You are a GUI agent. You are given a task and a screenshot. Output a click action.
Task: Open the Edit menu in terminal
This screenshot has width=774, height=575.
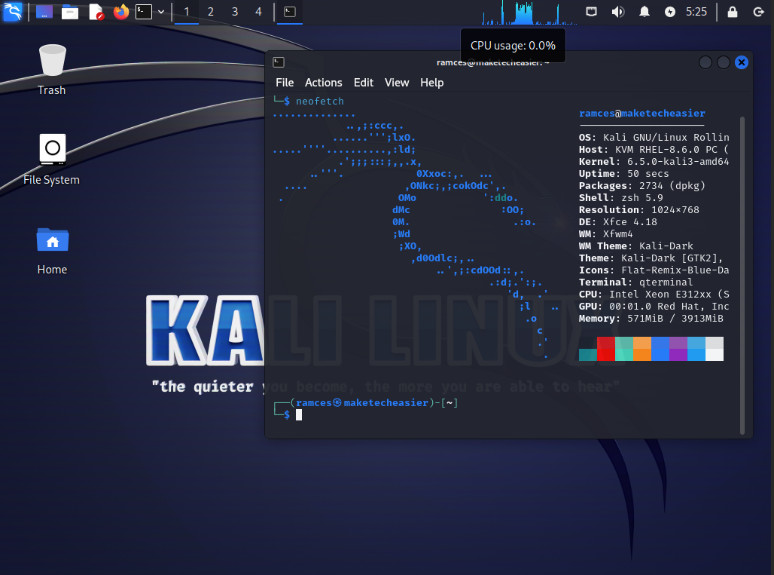click(363, 82)
